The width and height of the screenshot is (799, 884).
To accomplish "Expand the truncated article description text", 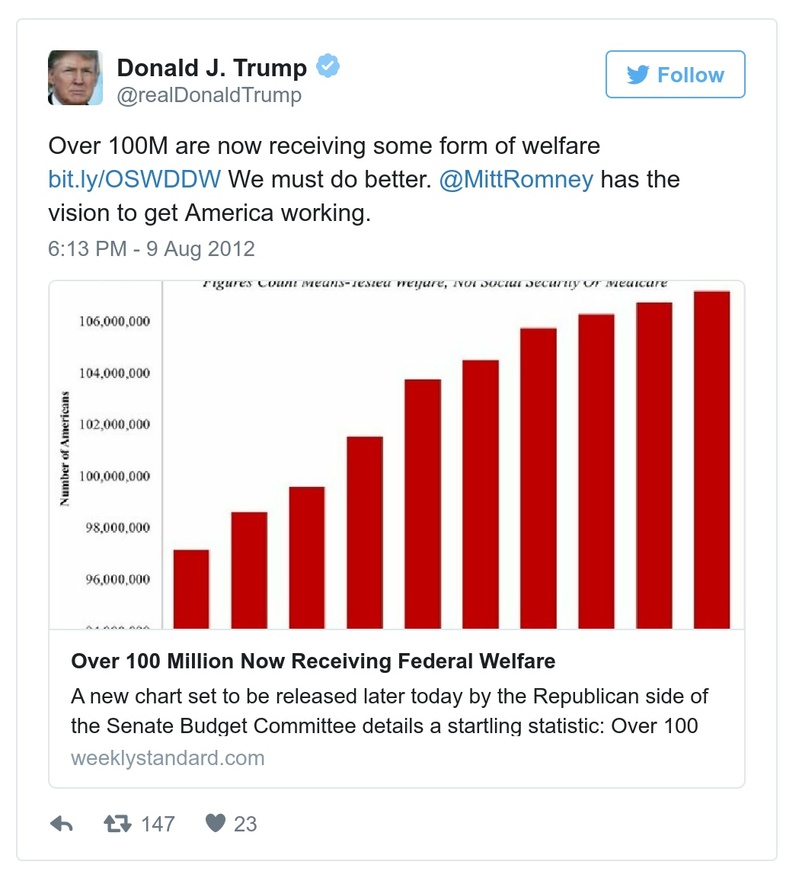I will point(390,712).
